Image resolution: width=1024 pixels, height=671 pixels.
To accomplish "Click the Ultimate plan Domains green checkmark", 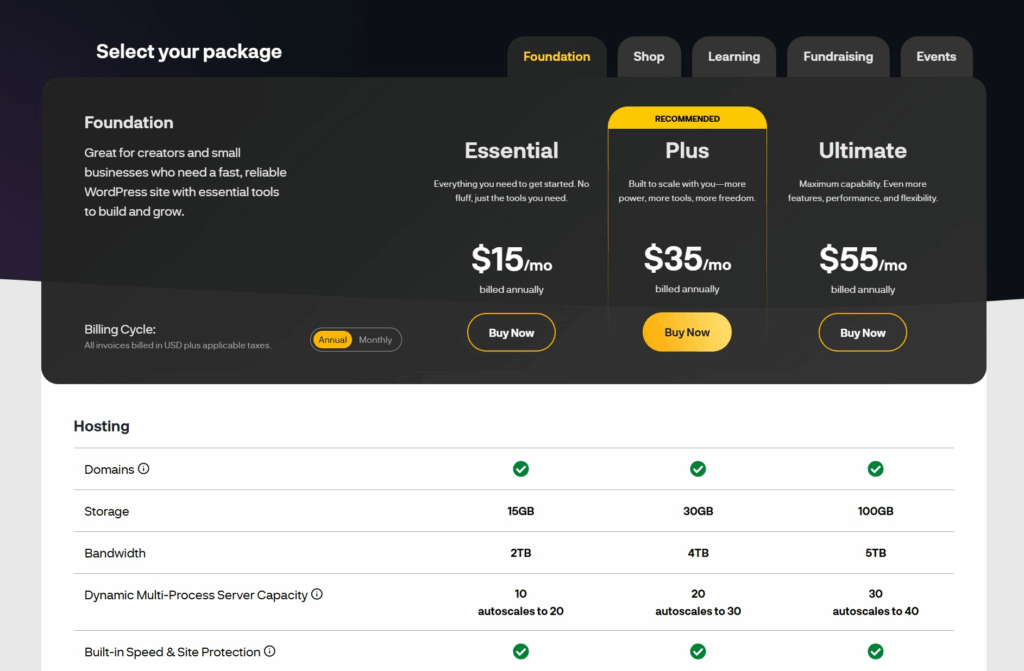I will click(876, 469).
